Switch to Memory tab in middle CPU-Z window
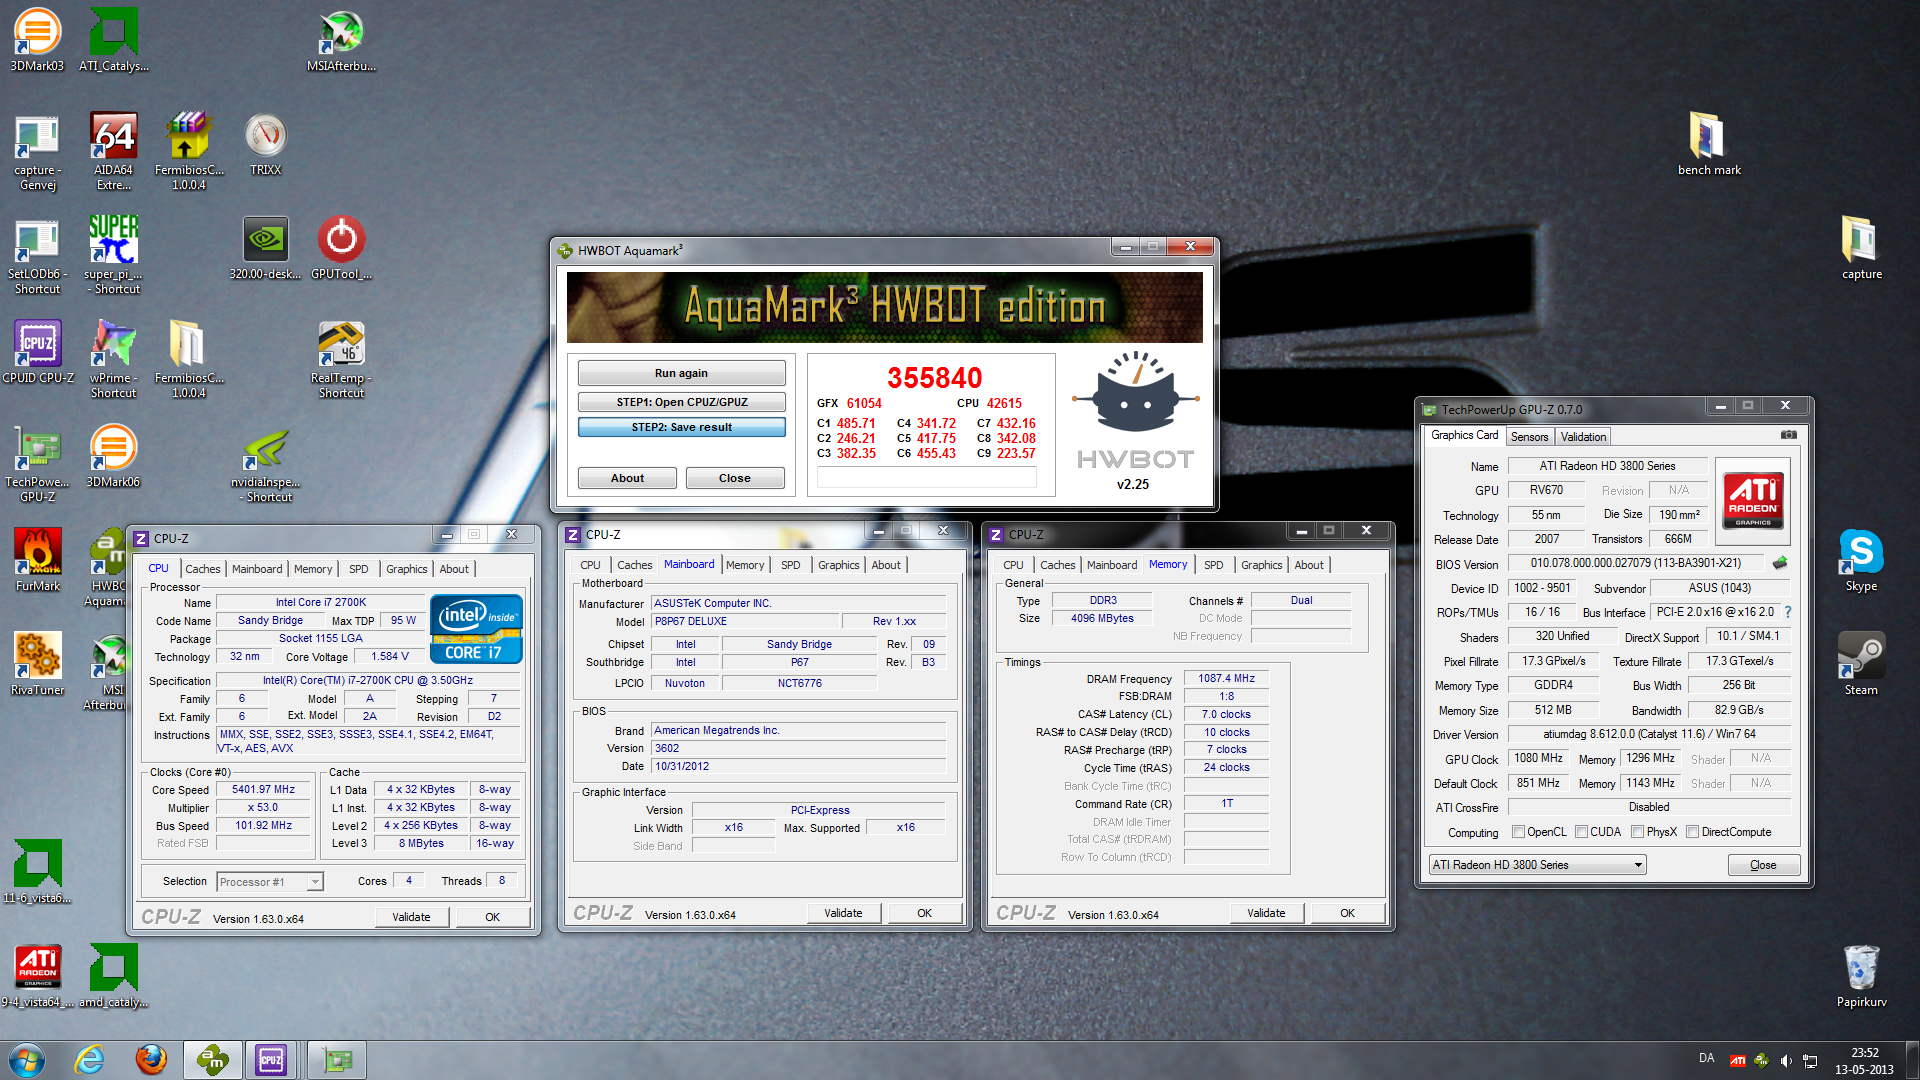Viewport: 1920px width, 1080px height. click(745, 565)
